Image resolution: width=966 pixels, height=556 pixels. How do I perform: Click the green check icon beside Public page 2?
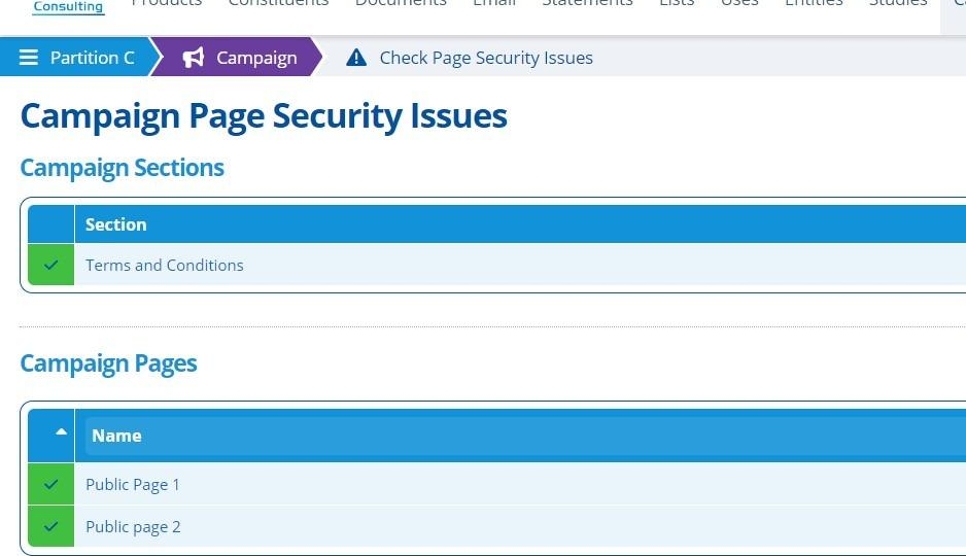[51, 527]
